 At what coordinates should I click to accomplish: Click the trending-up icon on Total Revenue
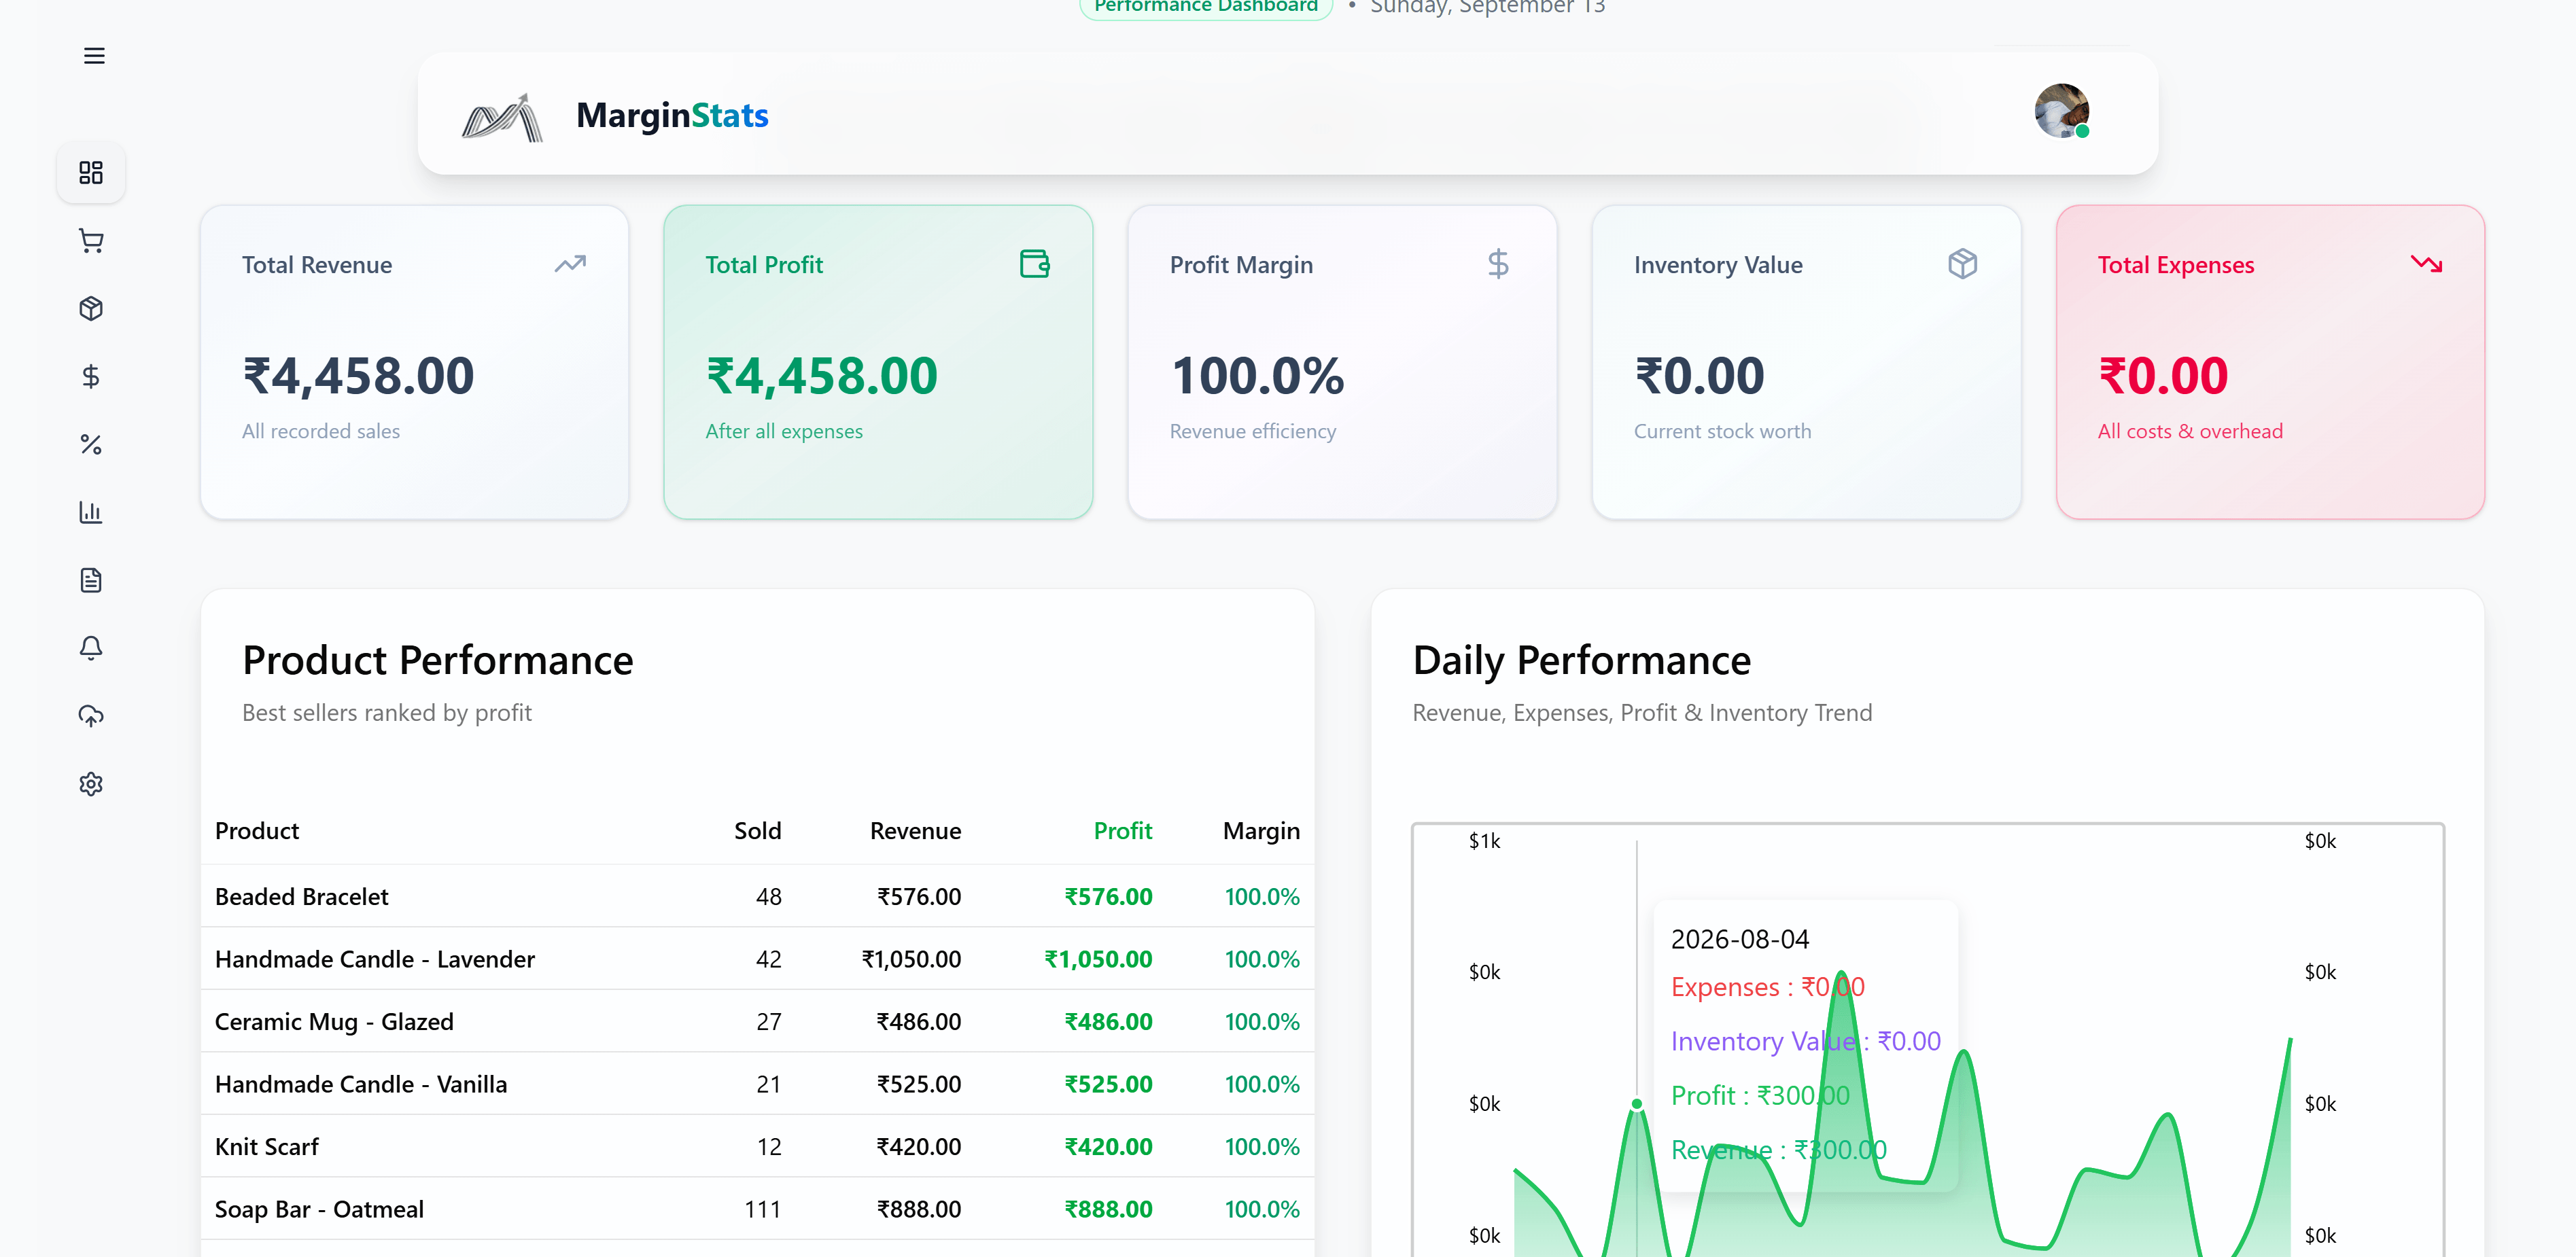pos(570,264)
